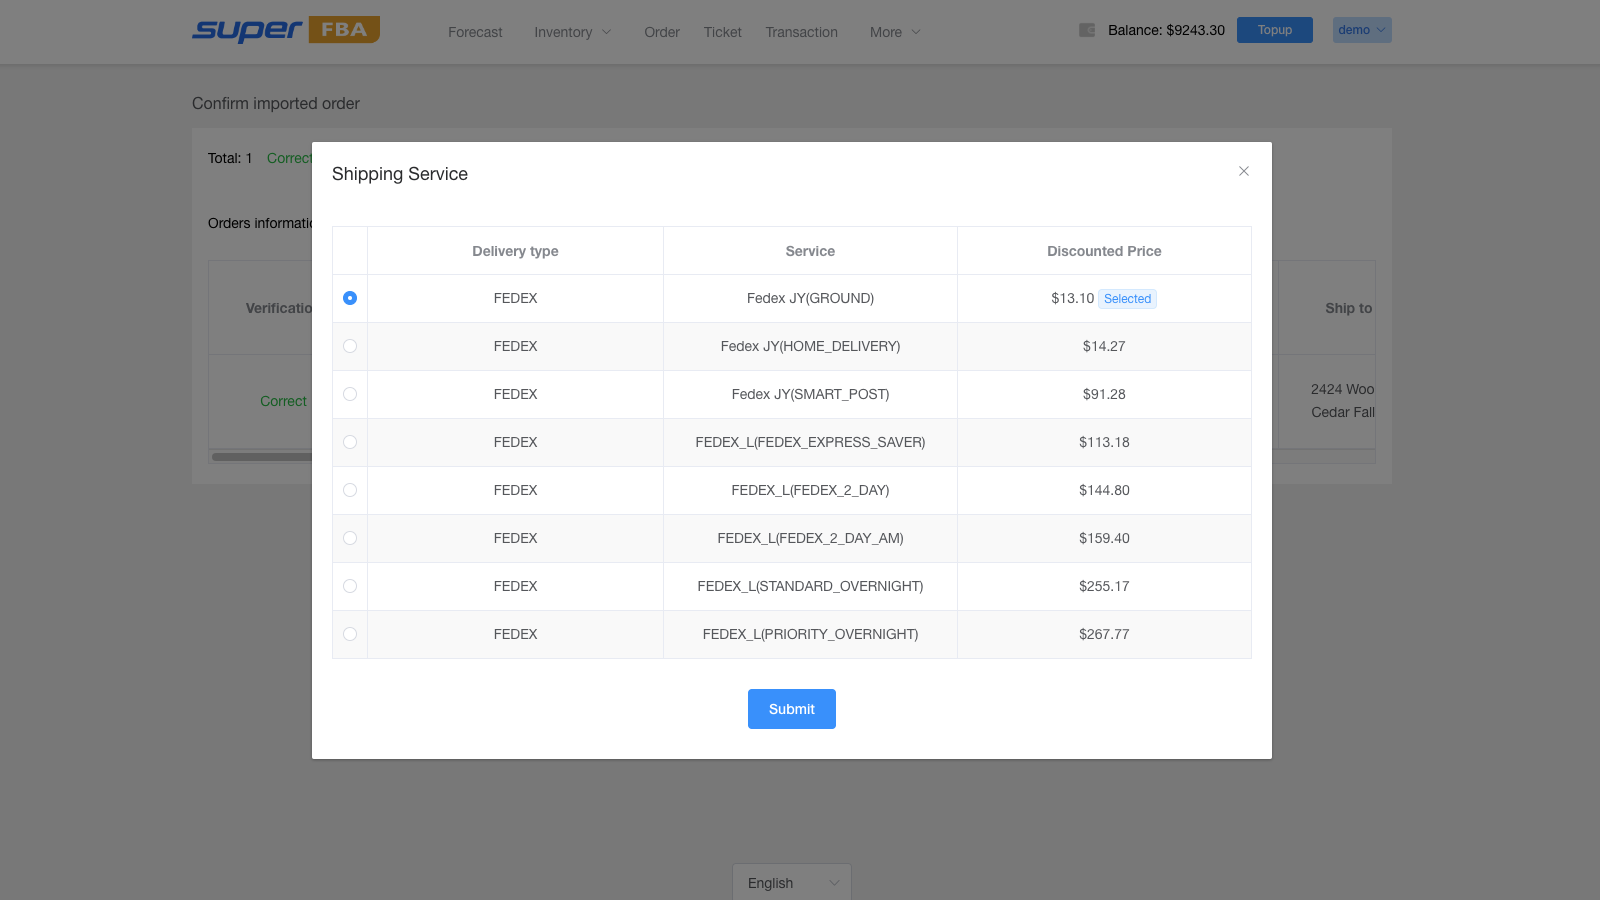1600x900 pixels.
Task: Click the wallet icon beside Balance
Action: (1087, 30)
